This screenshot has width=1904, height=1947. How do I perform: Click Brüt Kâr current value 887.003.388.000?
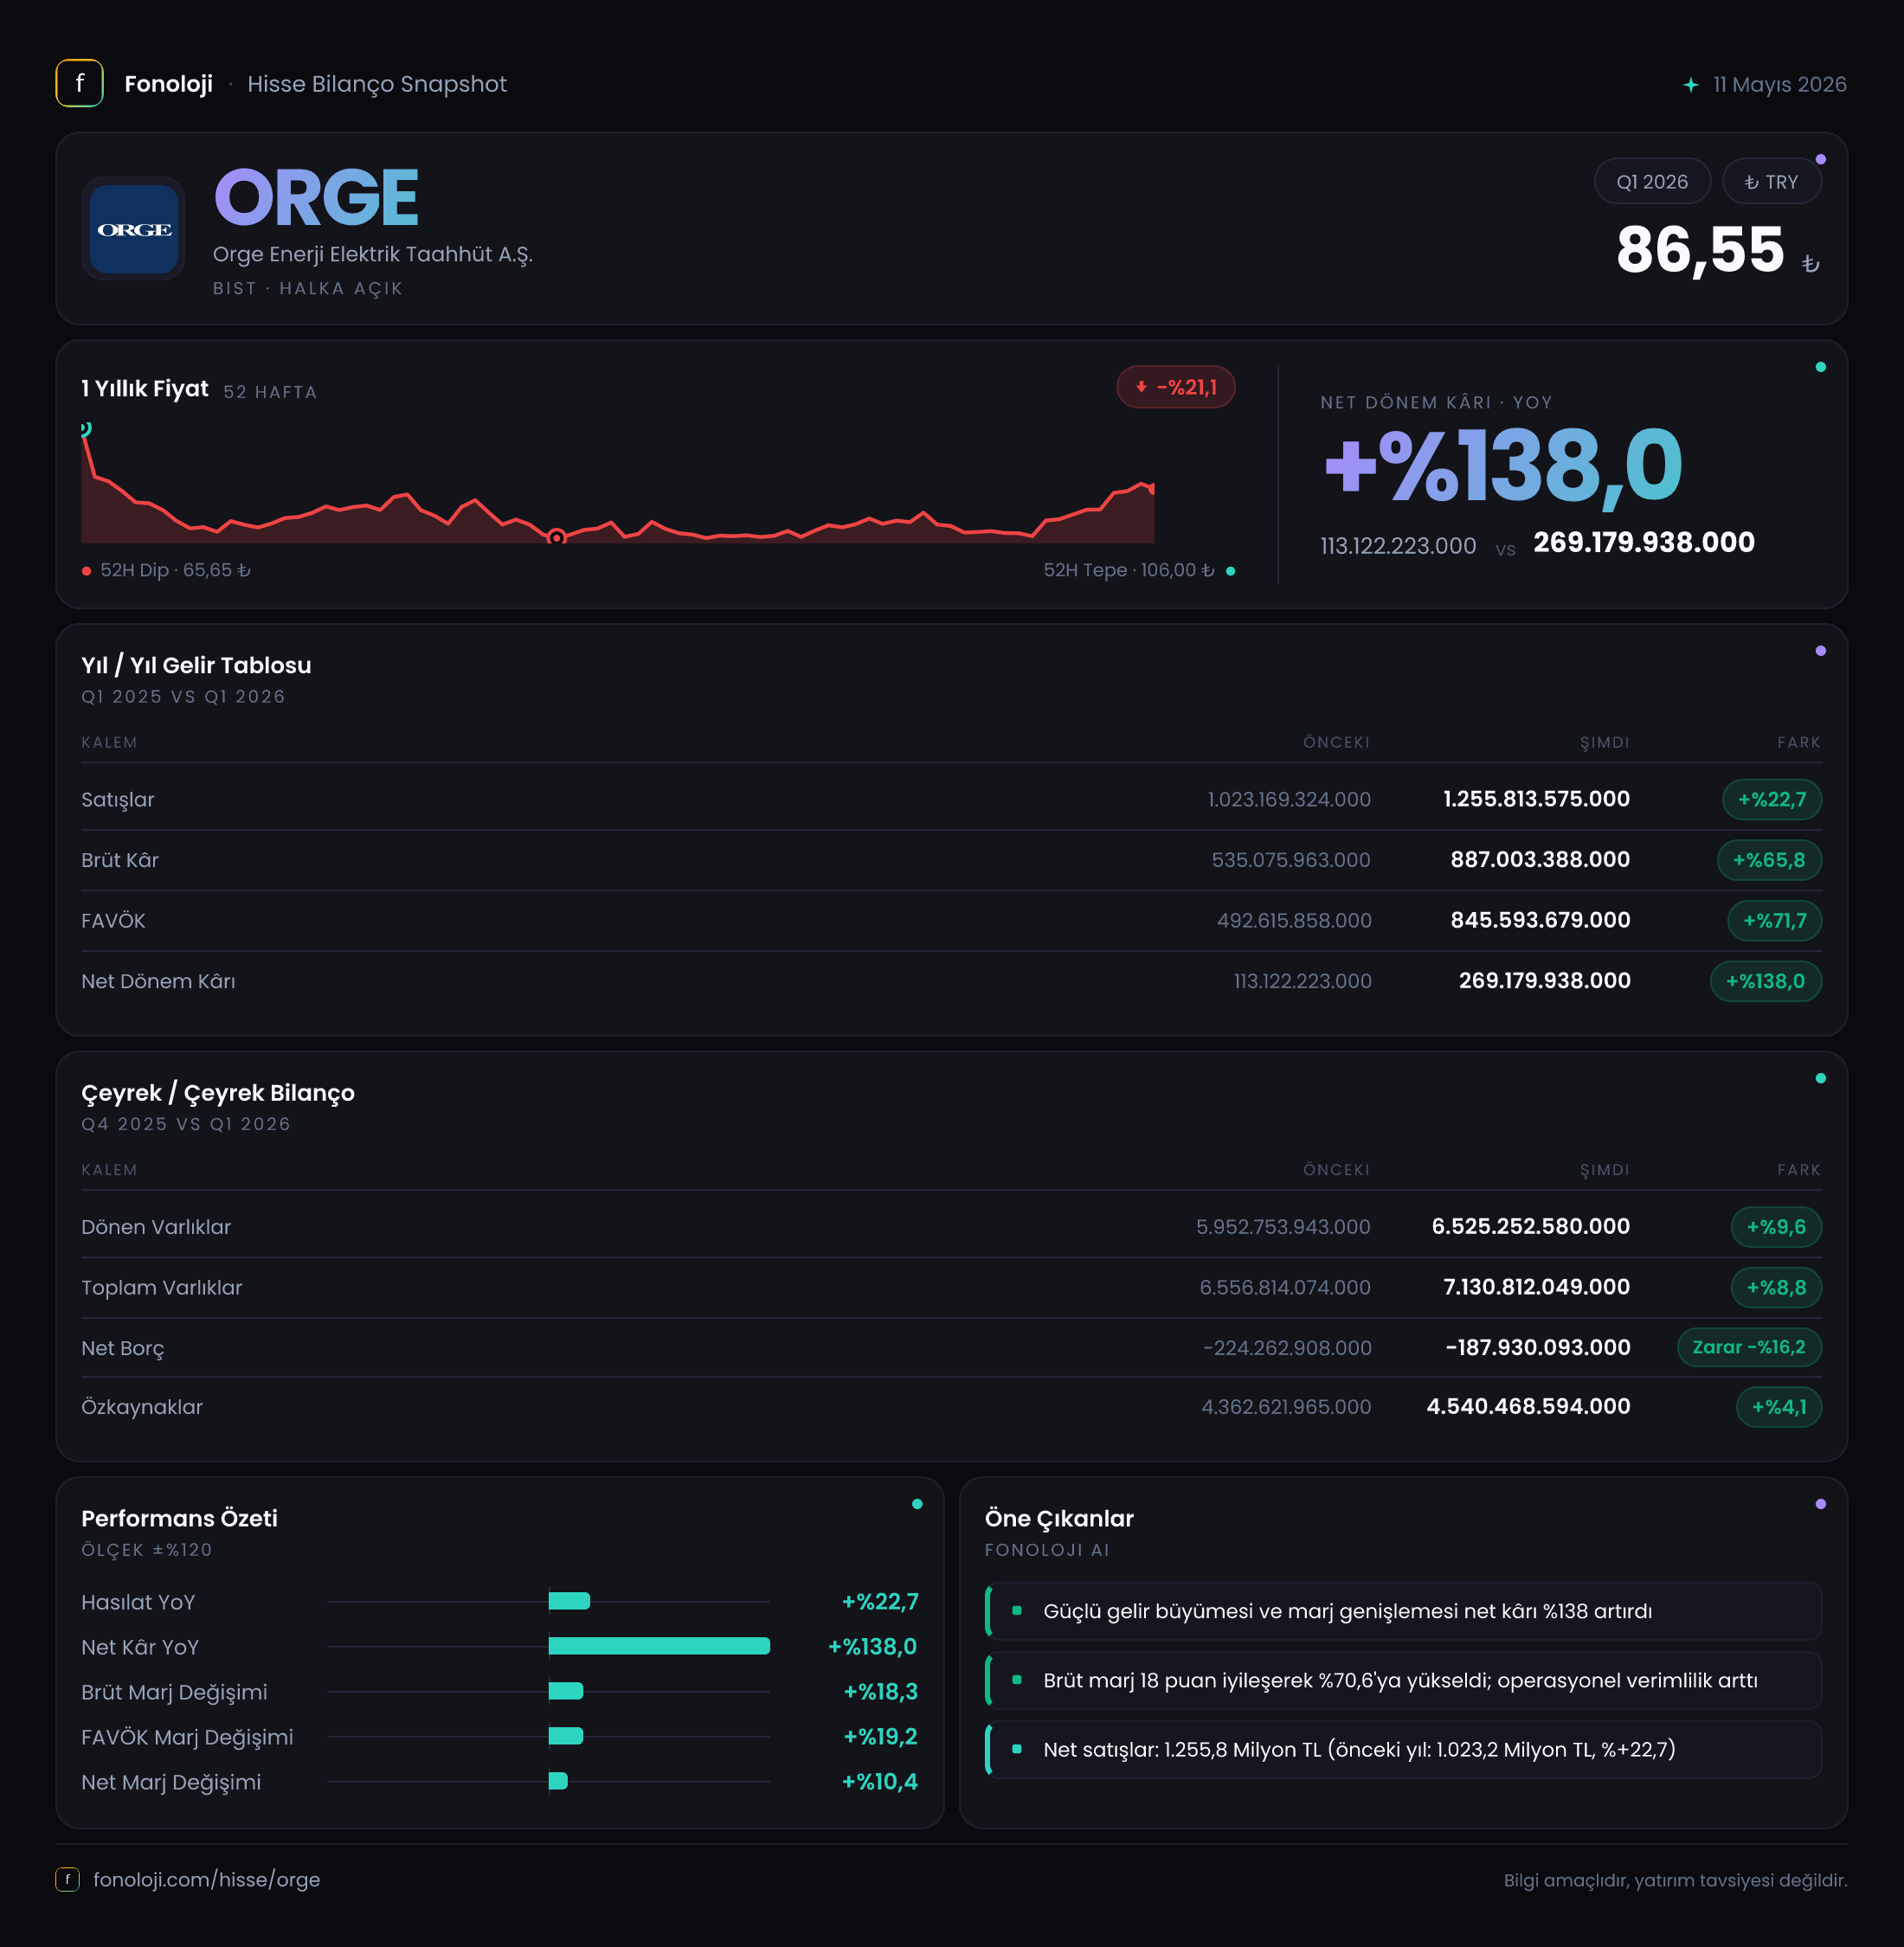coord(1540,859)
